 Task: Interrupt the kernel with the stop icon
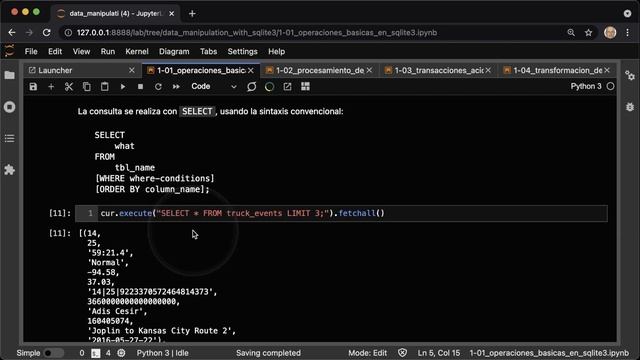tap(140, 87)
